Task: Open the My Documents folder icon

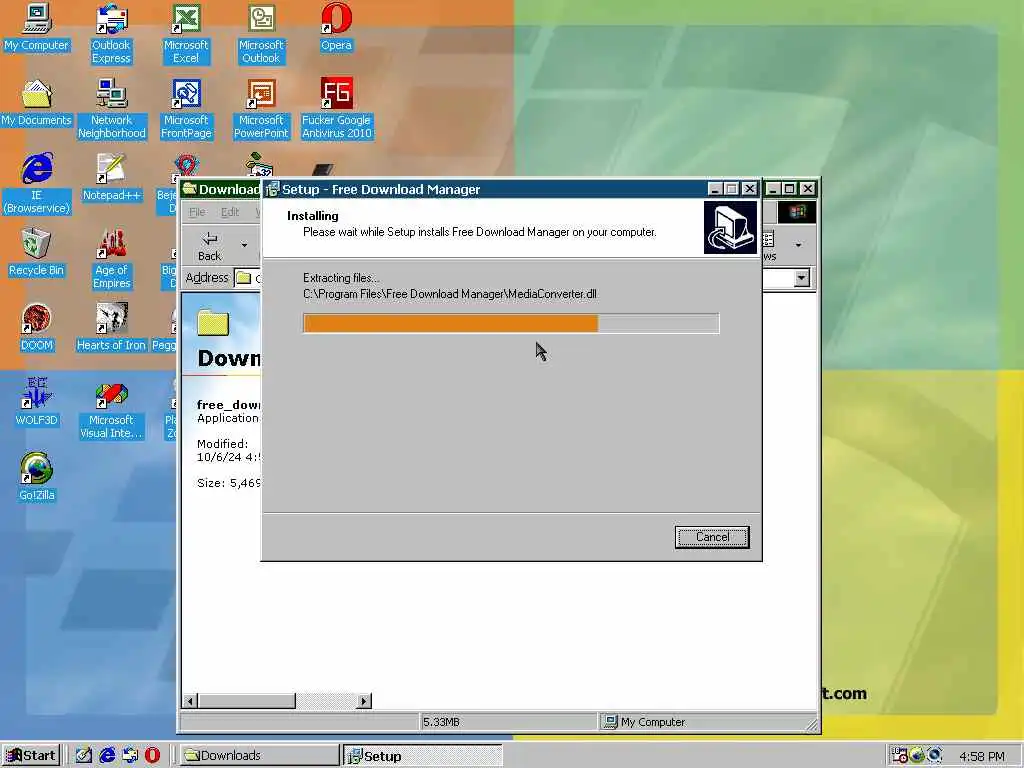Action: tap(37, 103)
